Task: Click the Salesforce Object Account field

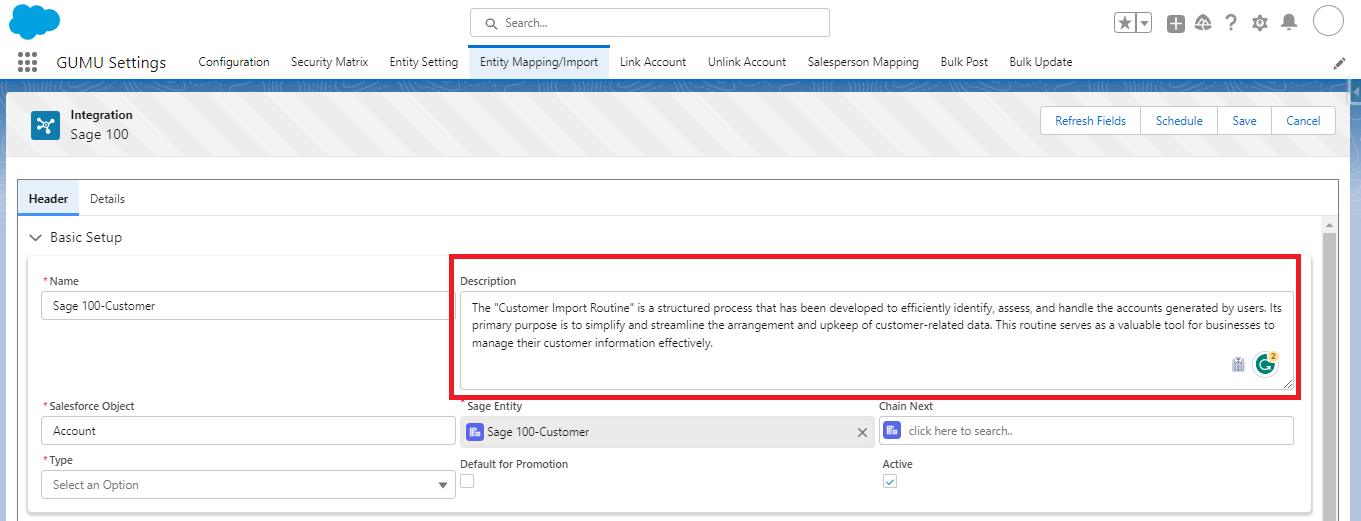Action: point(248,431)
